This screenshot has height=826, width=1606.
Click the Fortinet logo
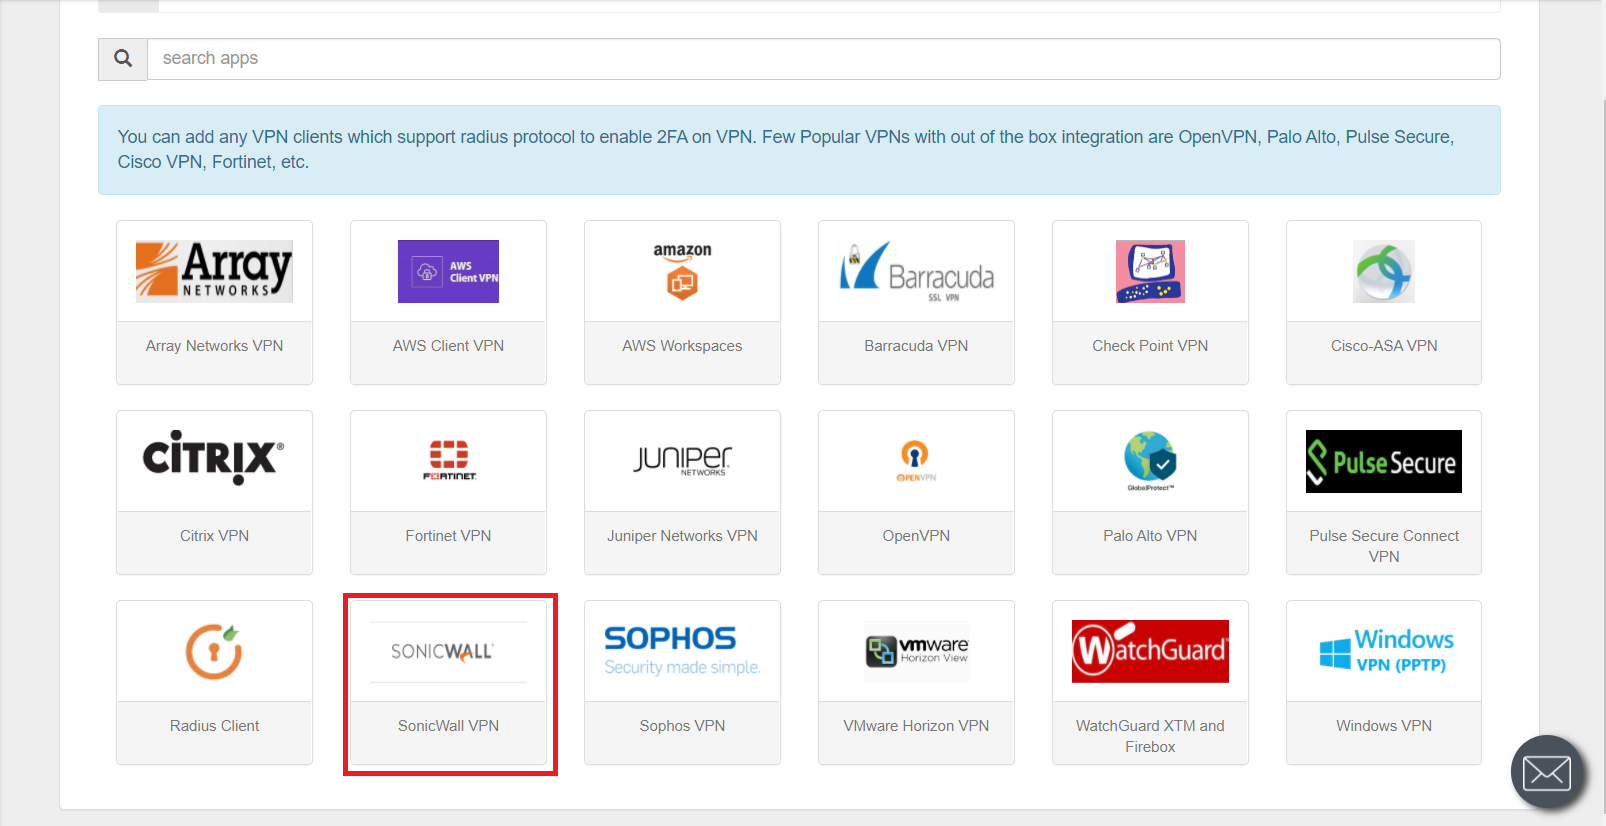449,461
